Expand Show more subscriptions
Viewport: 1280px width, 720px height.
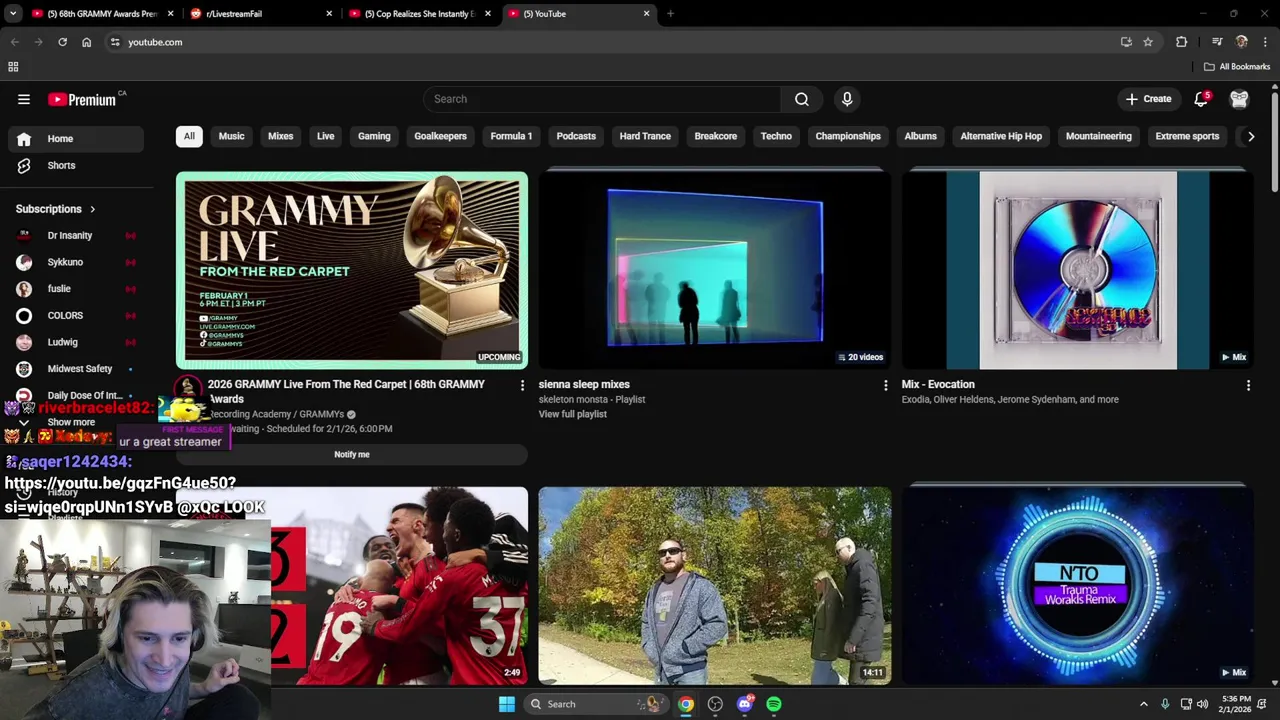[x=70, y=422]
